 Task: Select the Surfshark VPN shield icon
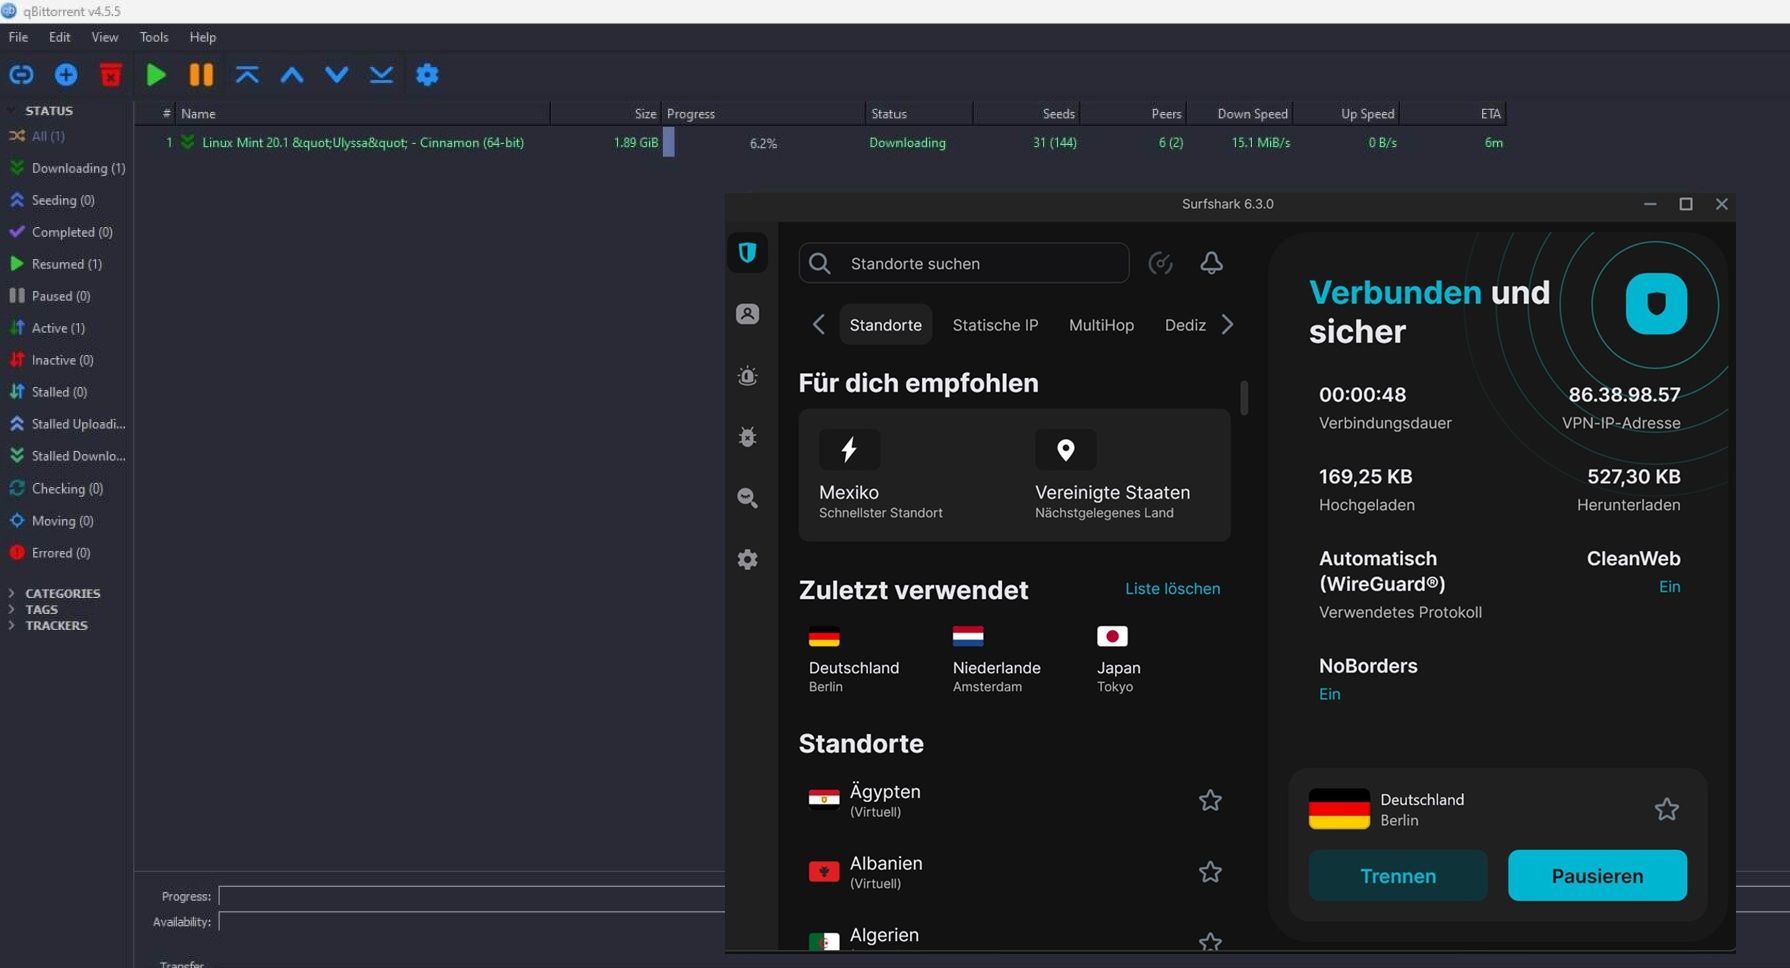point(747,253)
